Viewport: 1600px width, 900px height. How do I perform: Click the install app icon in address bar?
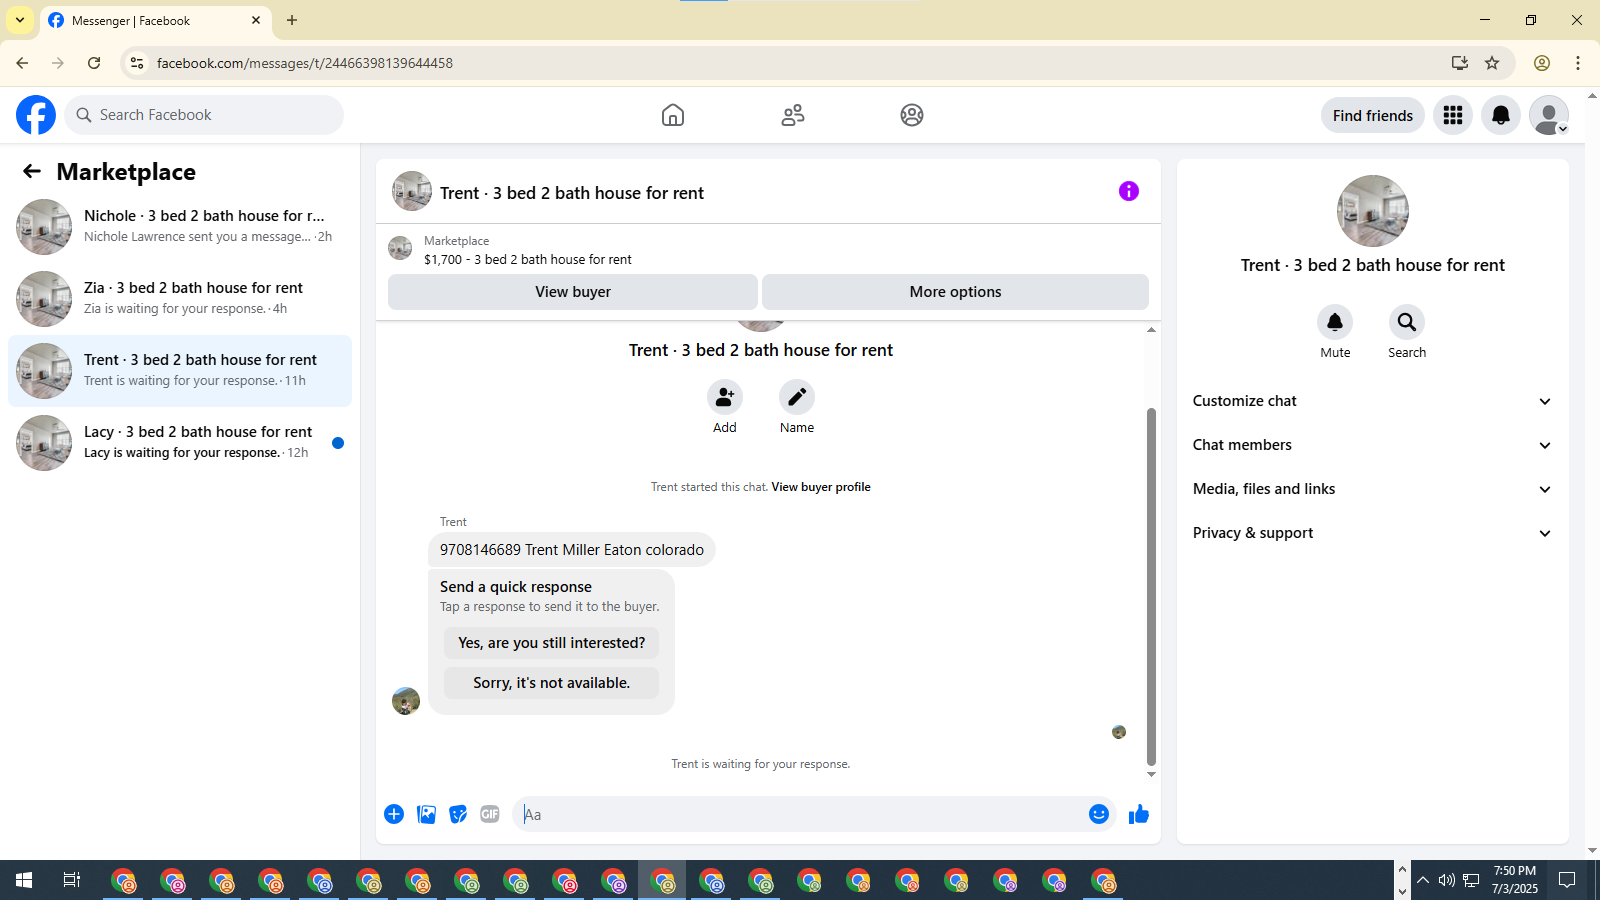(x=1460, y=63)
